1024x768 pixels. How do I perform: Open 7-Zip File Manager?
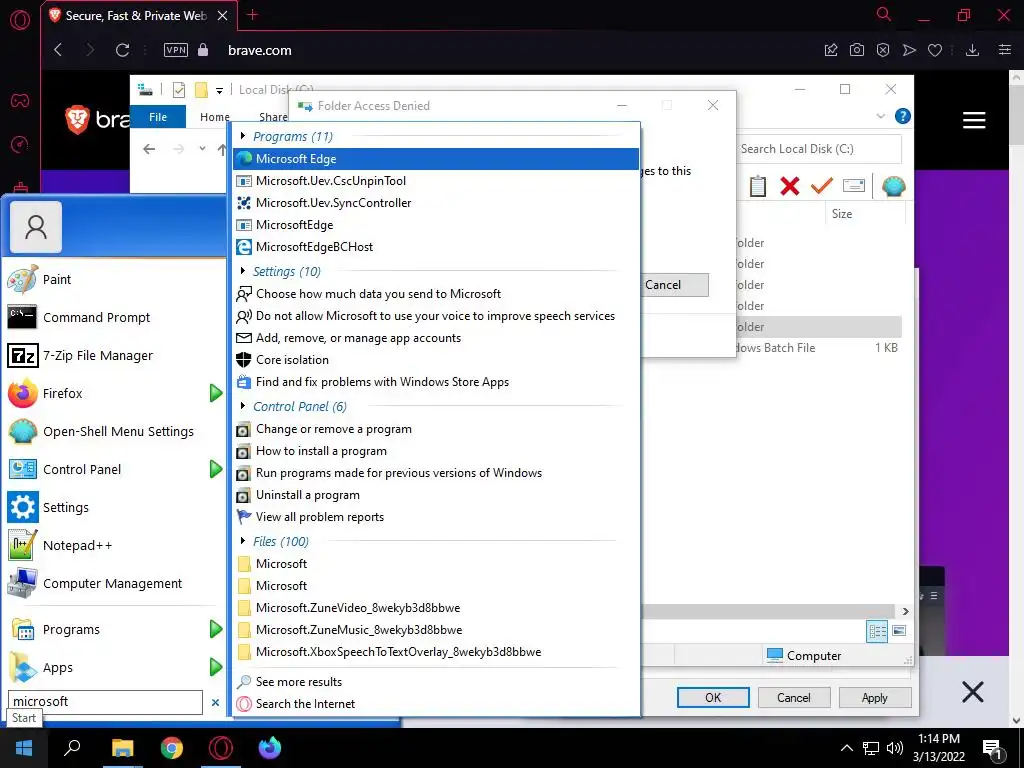(x=114, y=355)
